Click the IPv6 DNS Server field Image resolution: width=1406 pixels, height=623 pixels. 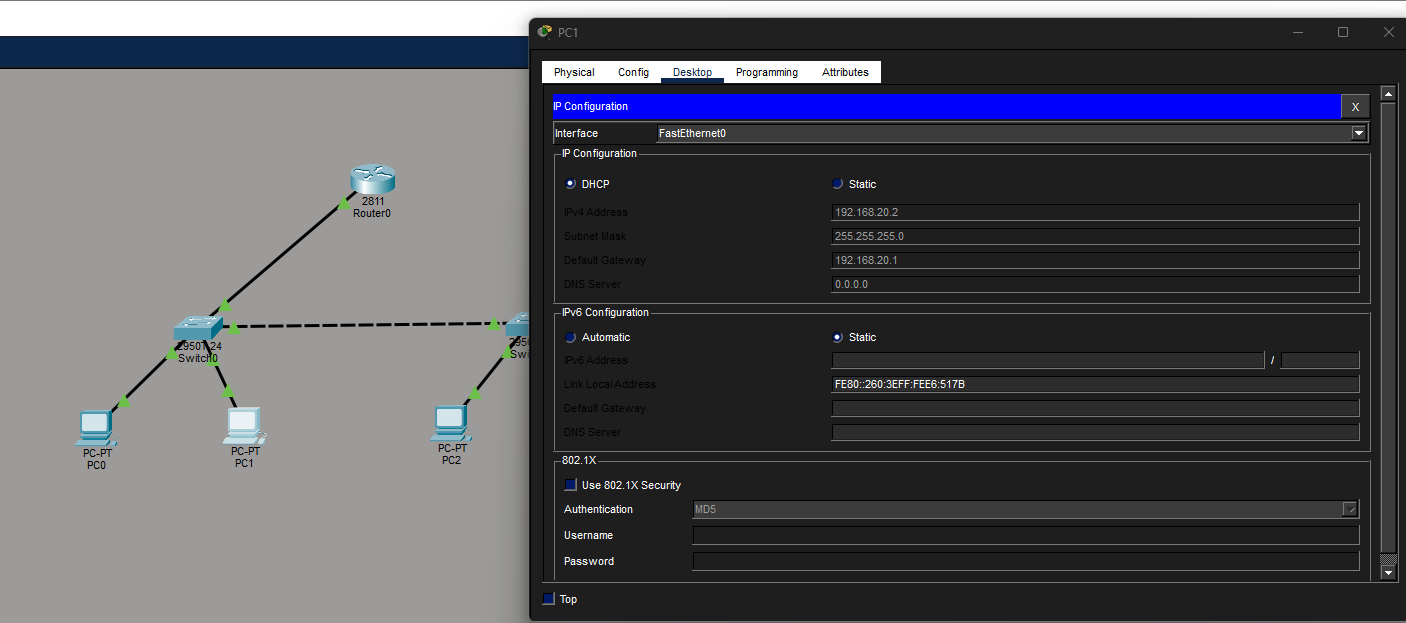click(1095, 432)
